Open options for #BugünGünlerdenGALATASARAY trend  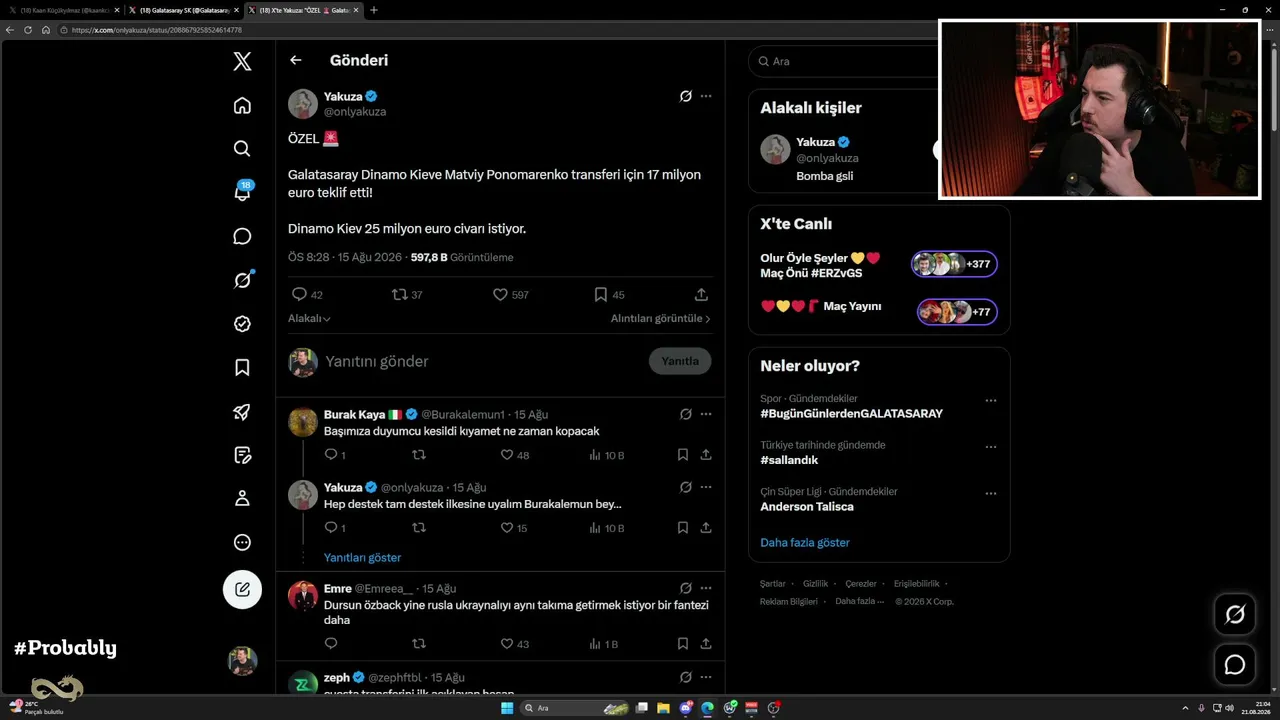991,400
